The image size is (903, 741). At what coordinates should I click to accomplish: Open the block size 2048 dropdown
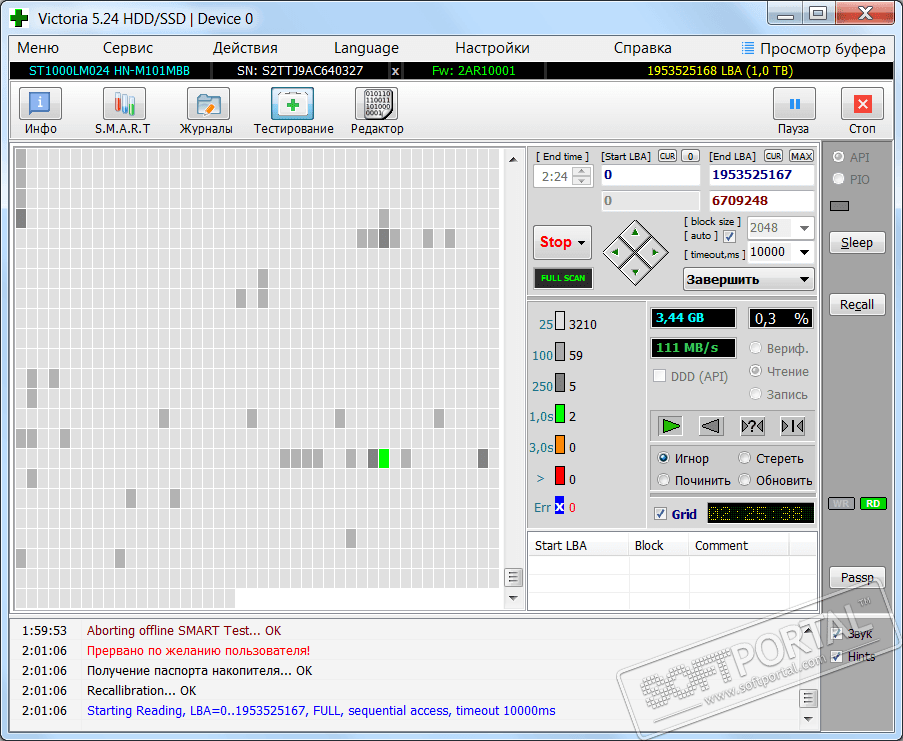804,228
